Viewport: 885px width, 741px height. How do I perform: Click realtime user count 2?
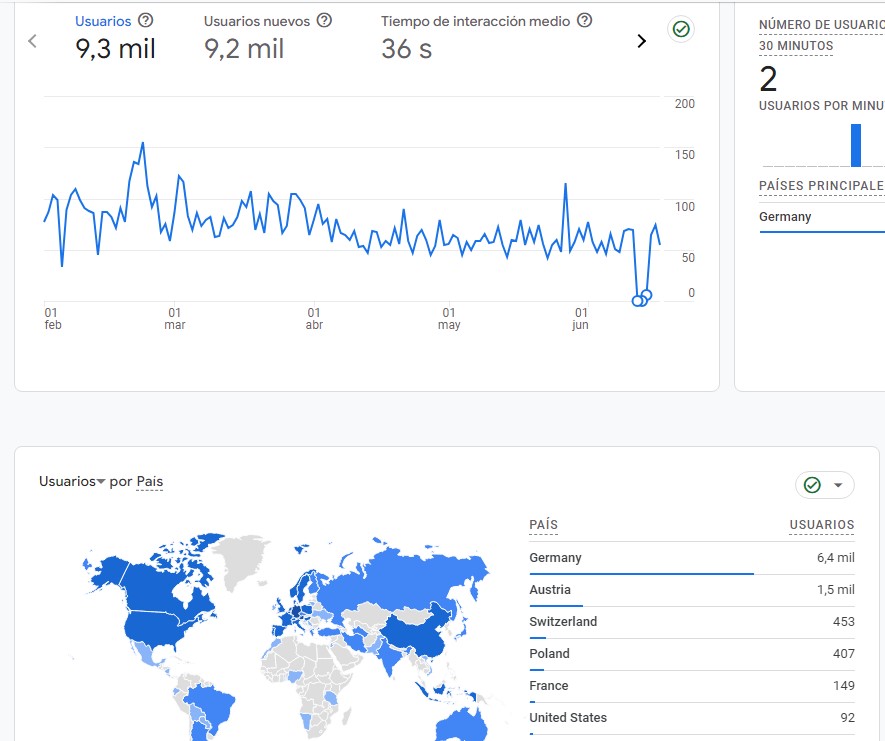[768, 78]
